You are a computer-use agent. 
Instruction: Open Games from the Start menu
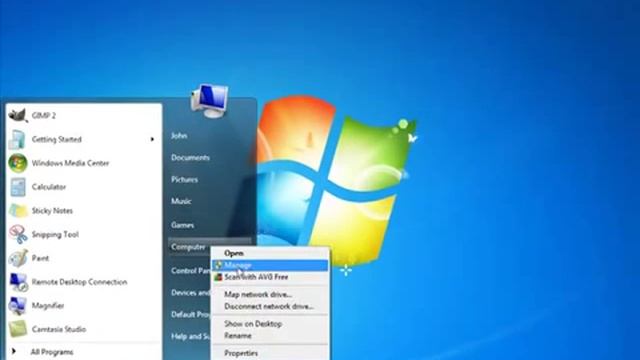tap(182, 225)
